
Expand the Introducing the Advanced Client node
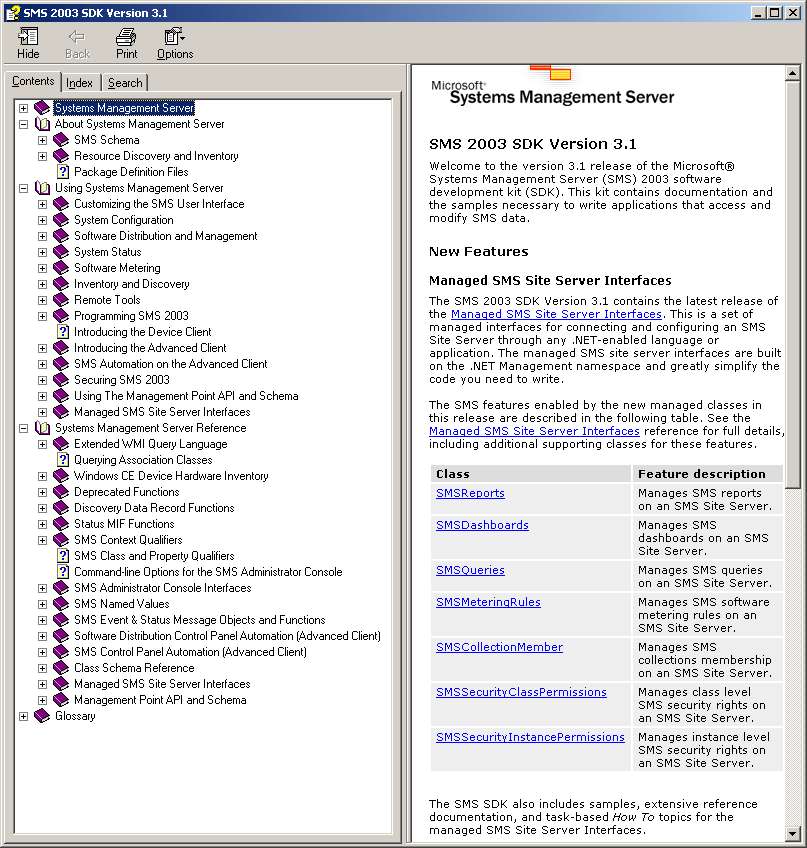point(42,348)
